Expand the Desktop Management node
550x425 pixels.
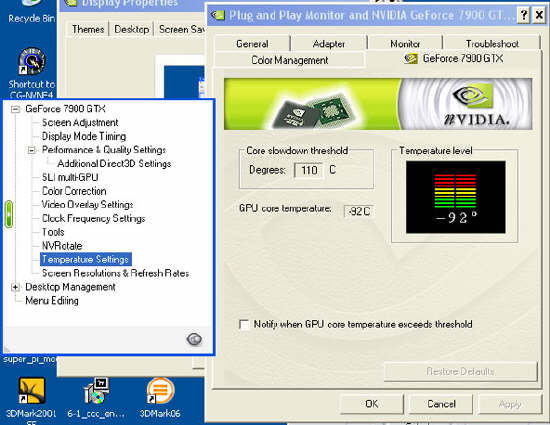coord(15,287)
